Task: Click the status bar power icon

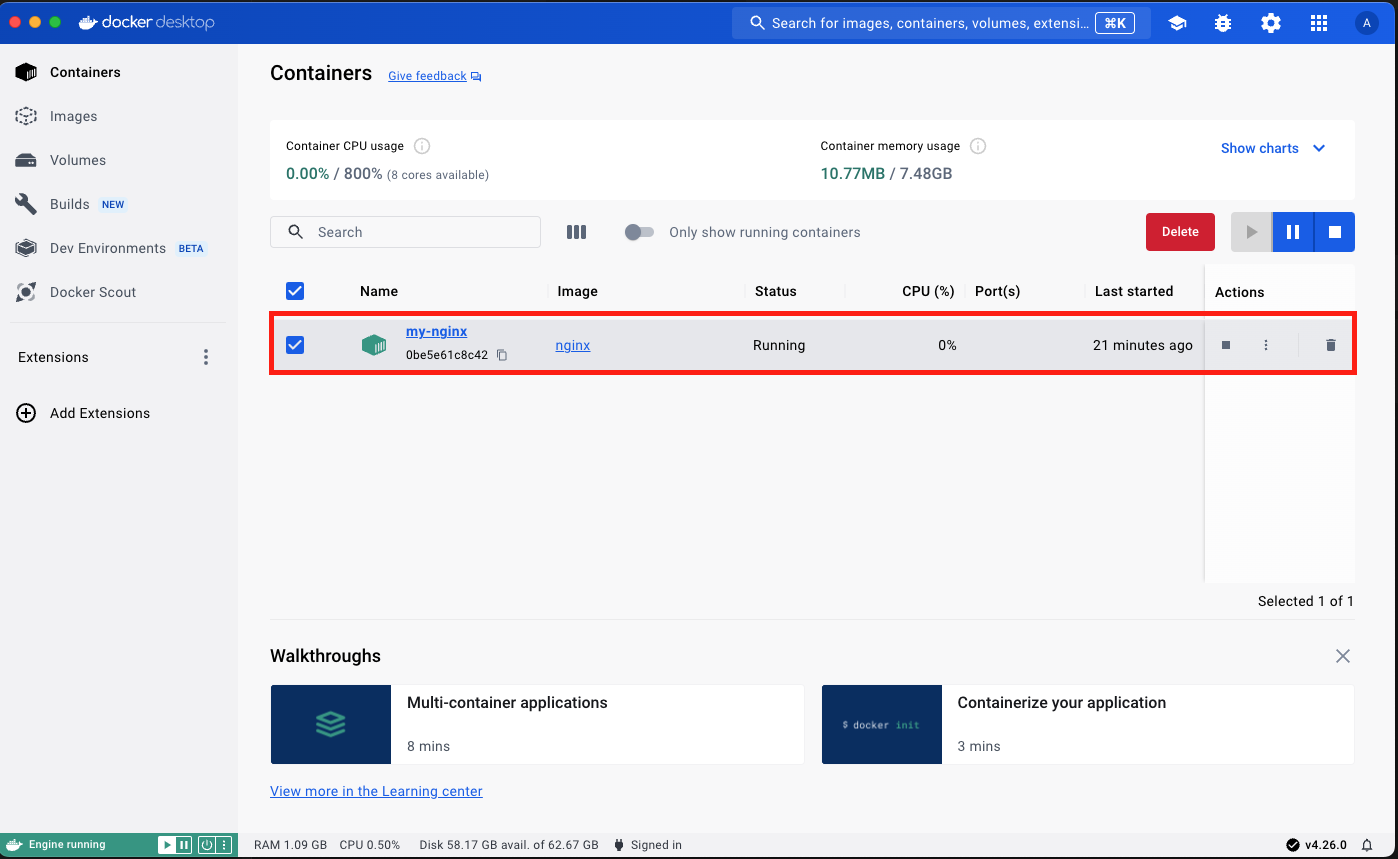Action: [206, 845]
